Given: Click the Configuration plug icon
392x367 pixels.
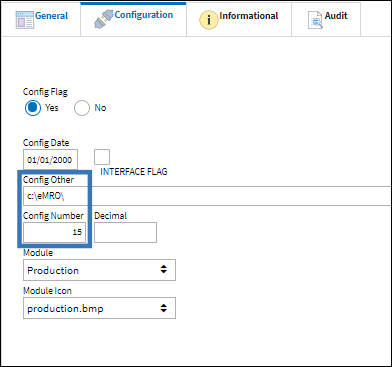Looking at the screenshot, I should (103, 19).
